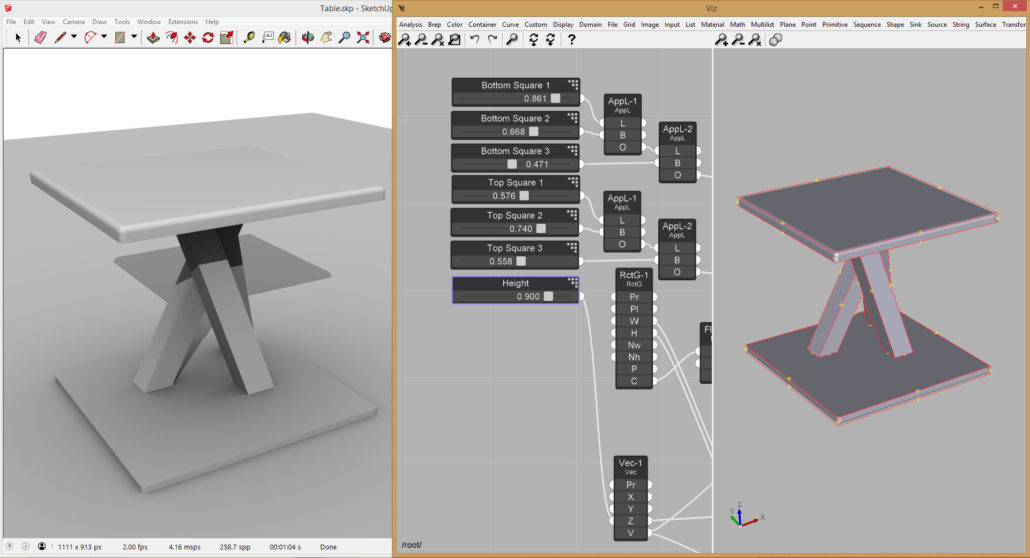Screen dimensions: 1030x558
Task: Choose the Paint Bucket tool
Action: (x=284, y=38)
